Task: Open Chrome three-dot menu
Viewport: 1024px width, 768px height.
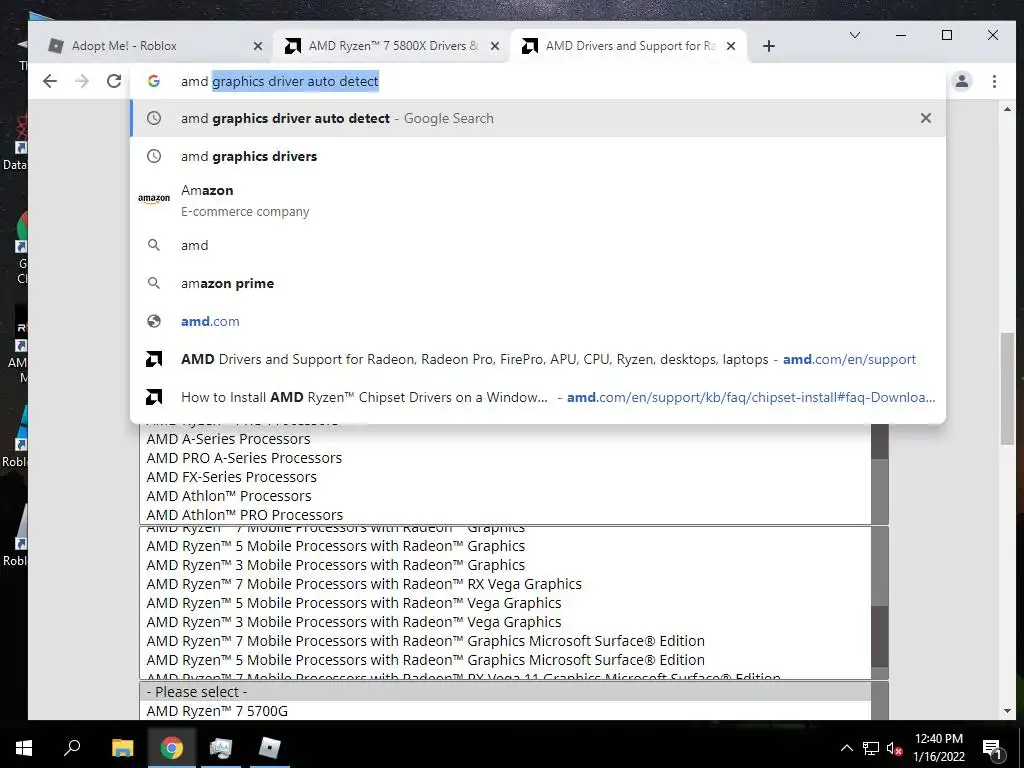Action: point(994,81)
